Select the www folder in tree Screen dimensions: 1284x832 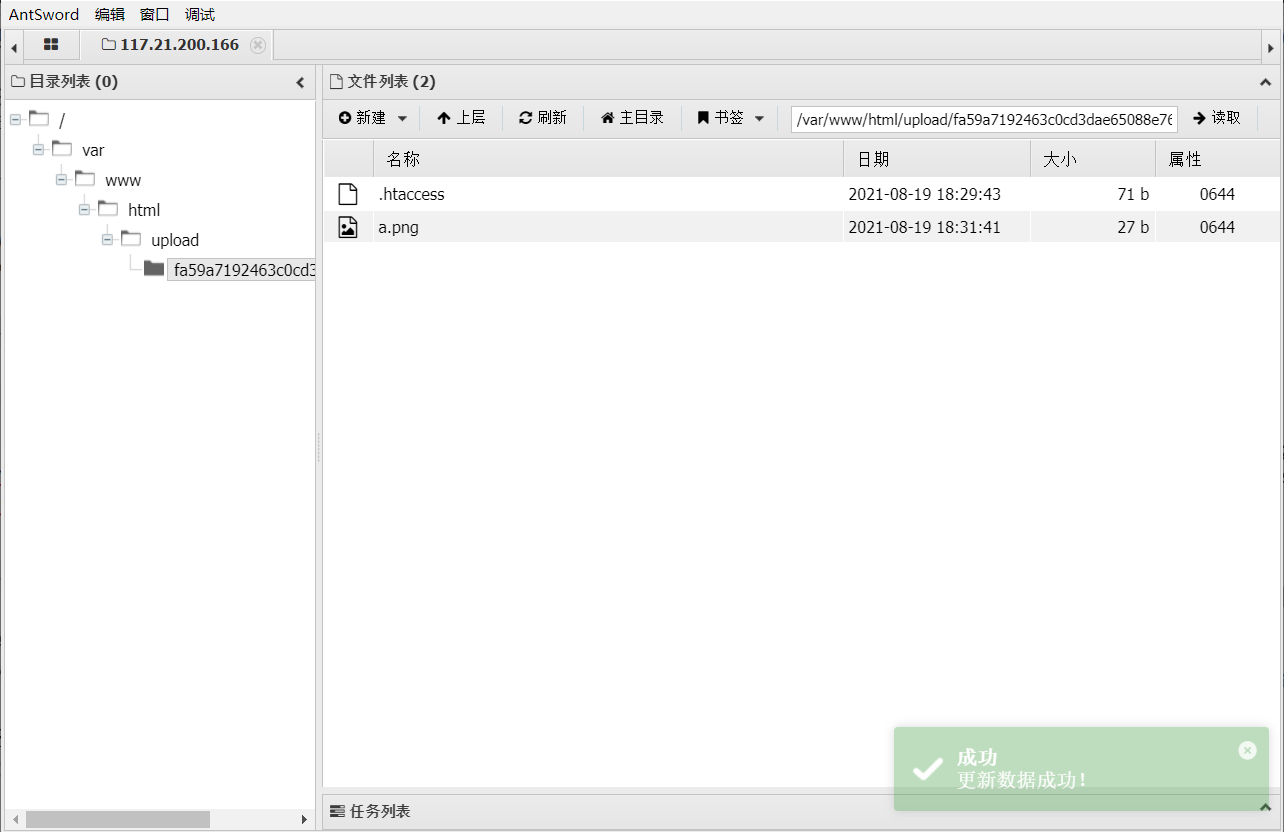tap(123, 180)
